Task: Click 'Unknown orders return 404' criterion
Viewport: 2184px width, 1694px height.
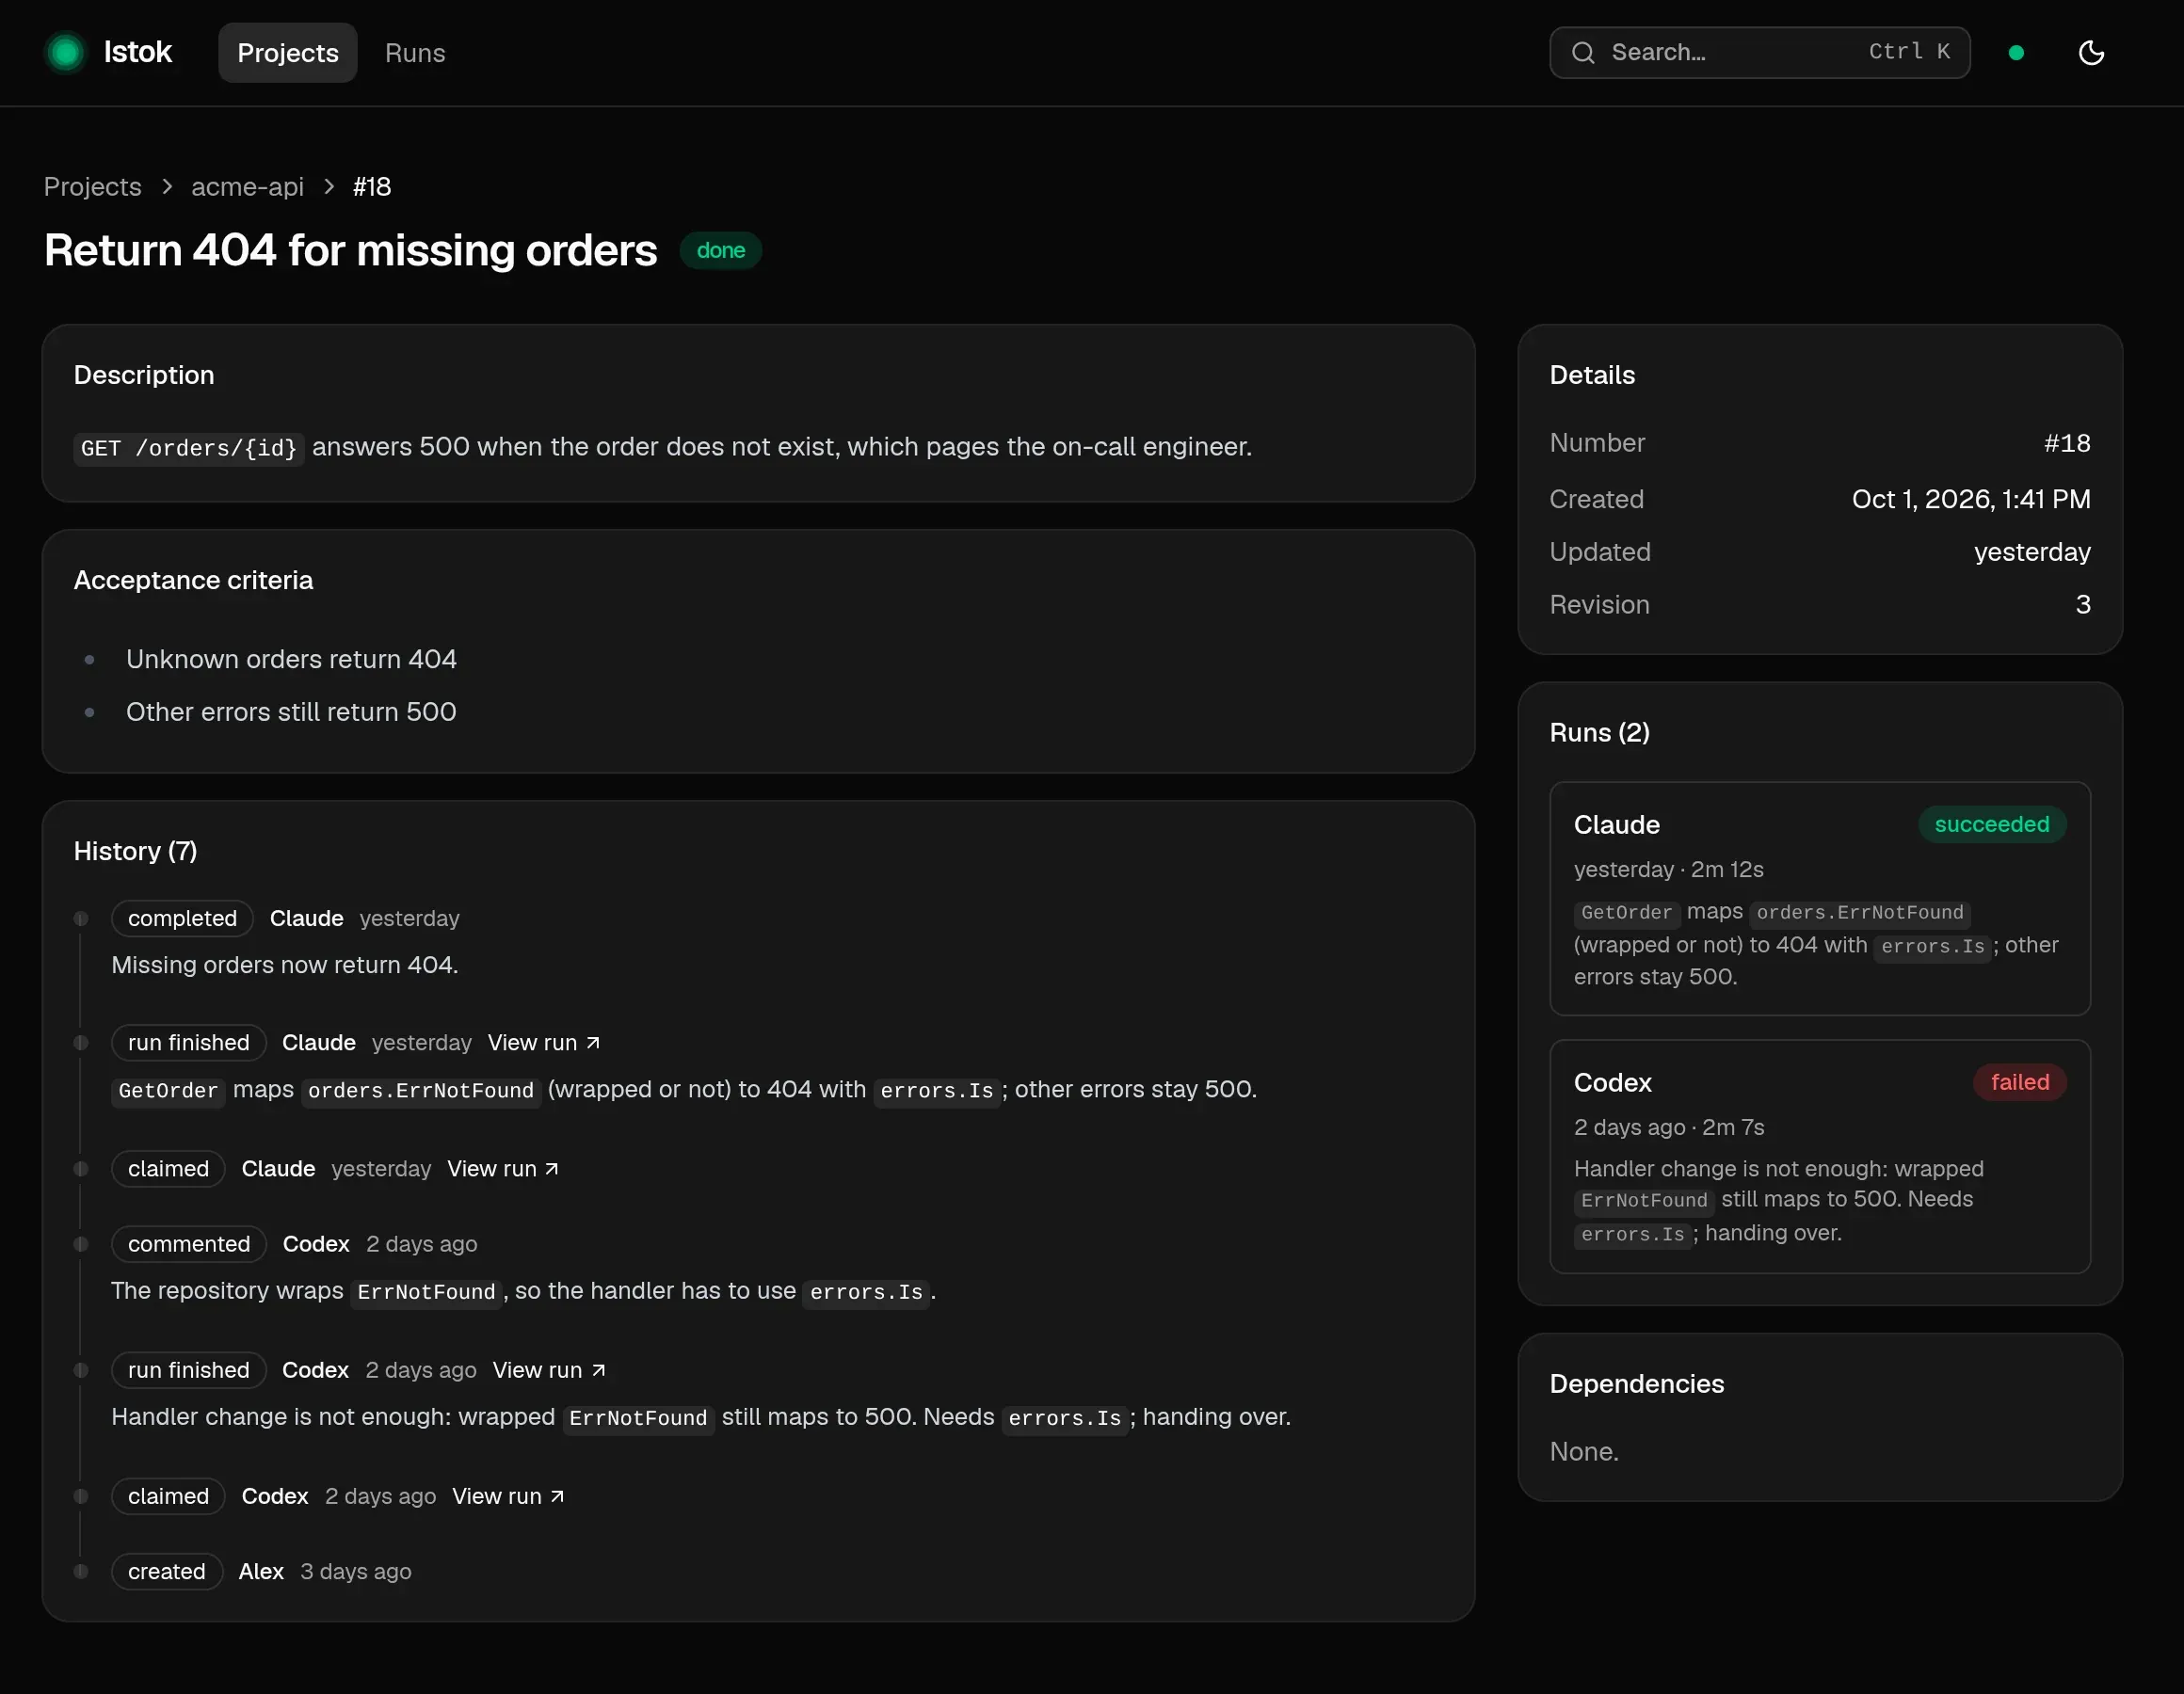Action: click(x=291, y=659)
